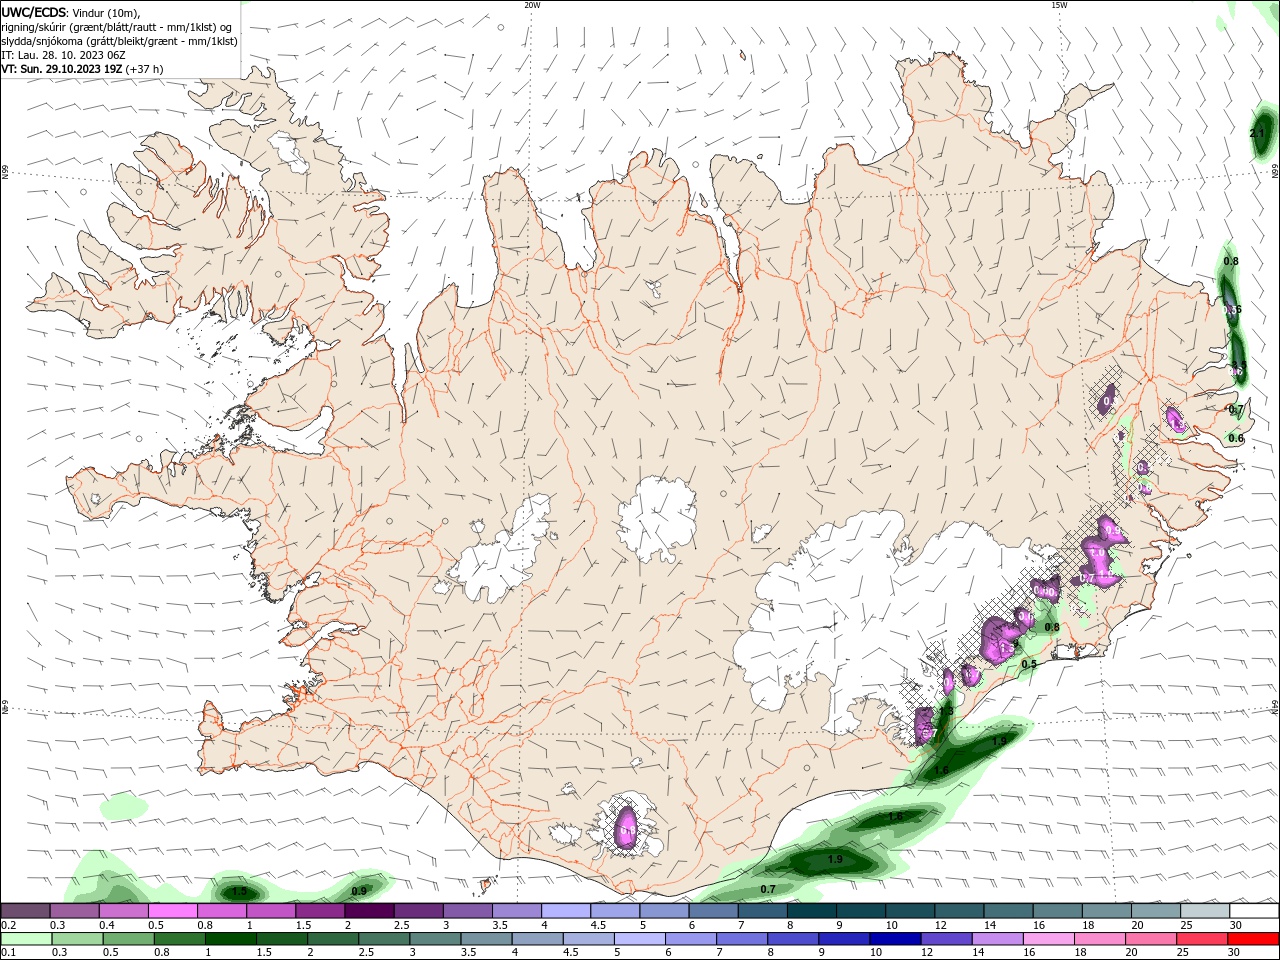Click the 15W longitude label

[x=1059, y=5]
